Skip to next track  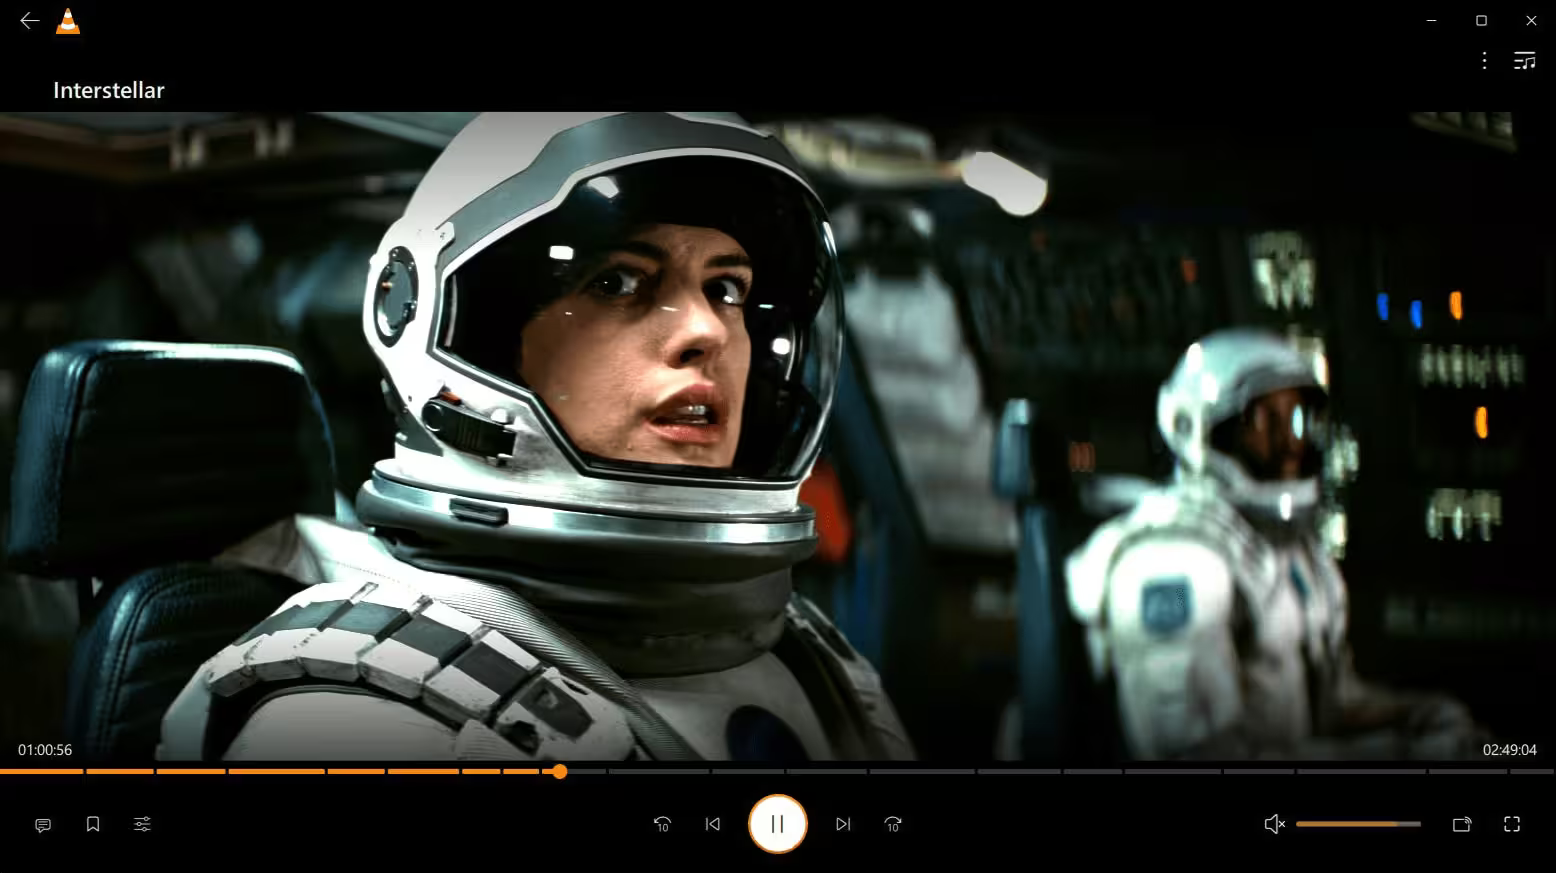(843, 824)
